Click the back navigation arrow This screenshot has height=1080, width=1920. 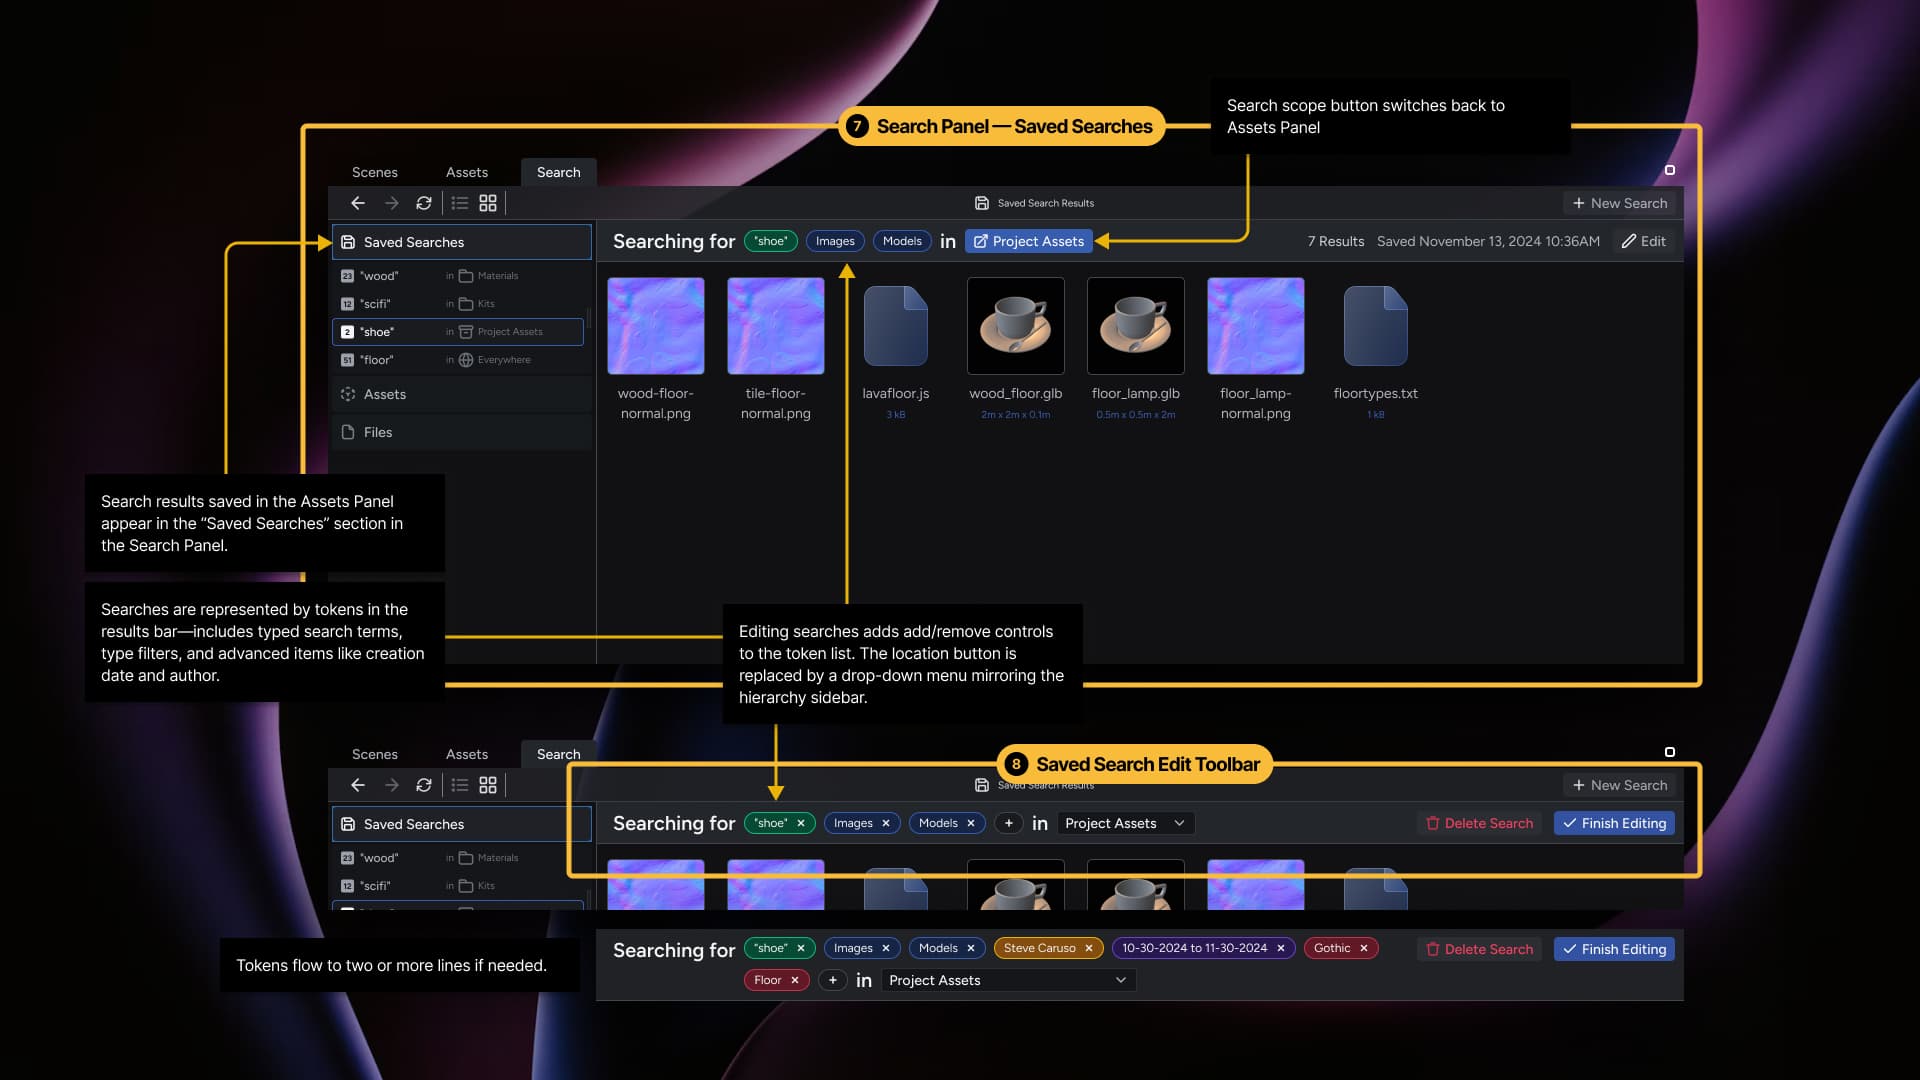pos(358,203)
